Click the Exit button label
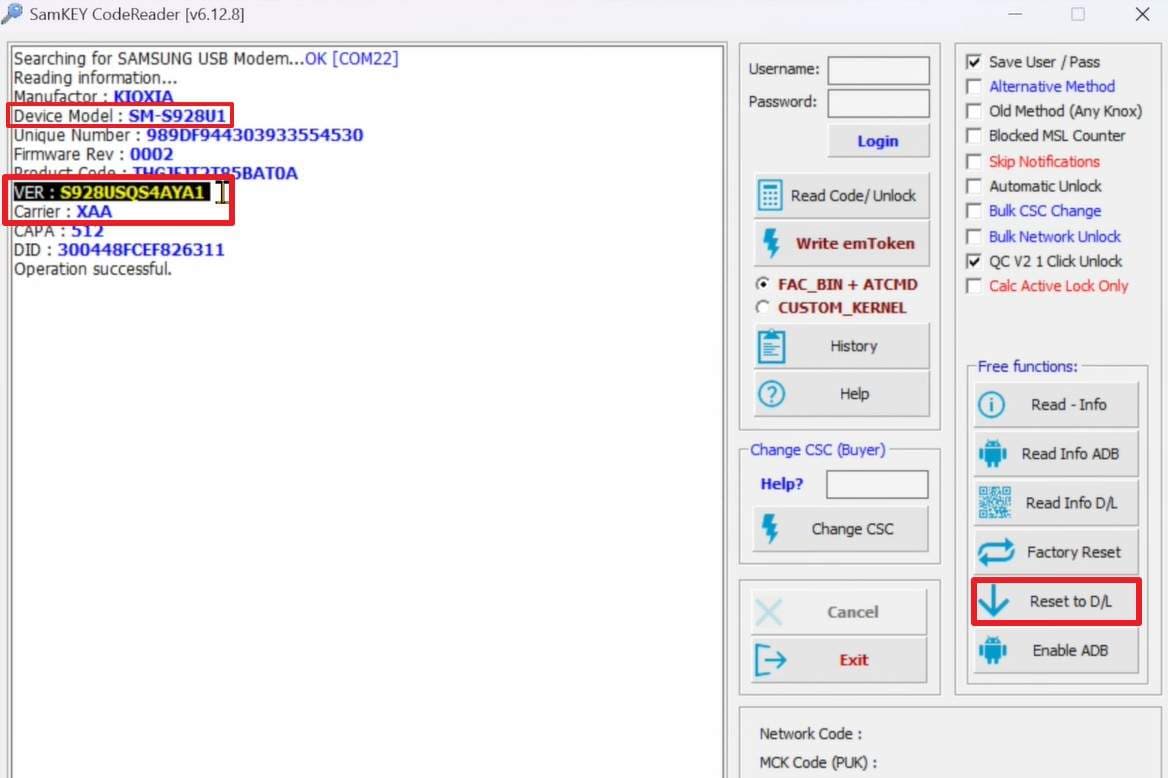Viewport: 1168px width, 778px height. click(854, 660)
